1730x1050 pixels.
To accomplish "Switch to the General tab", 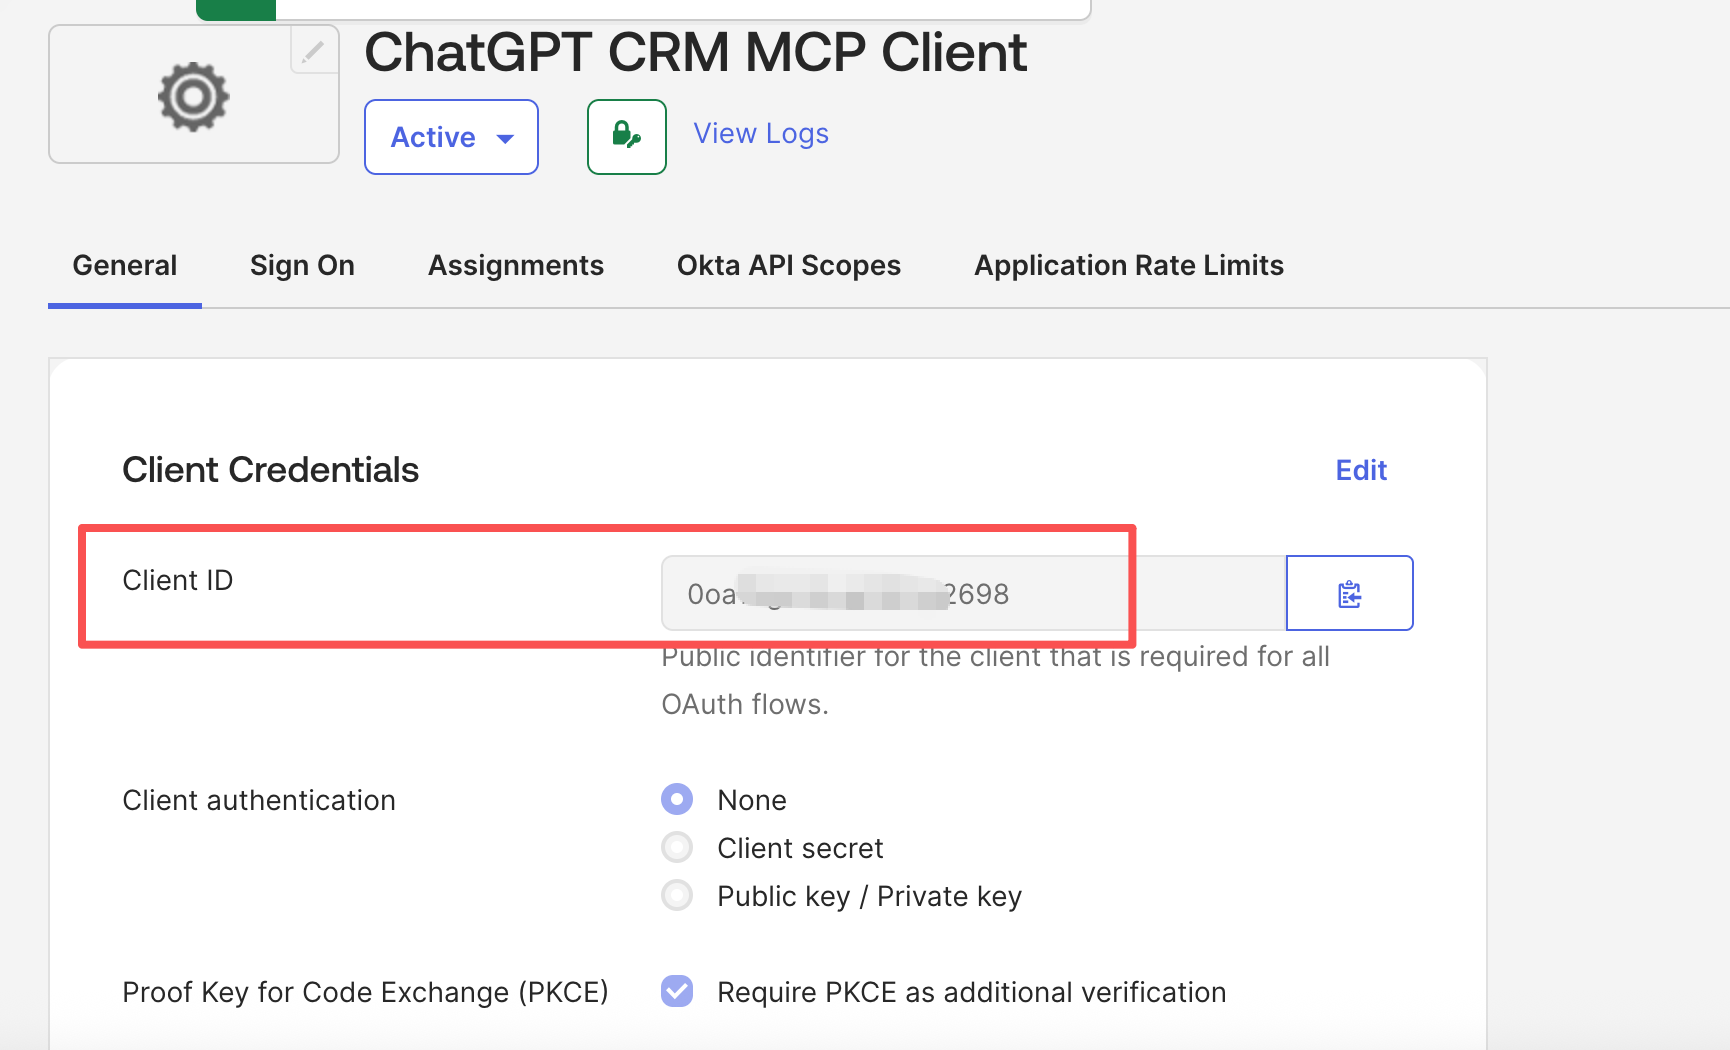I will (x=125, y=265).
